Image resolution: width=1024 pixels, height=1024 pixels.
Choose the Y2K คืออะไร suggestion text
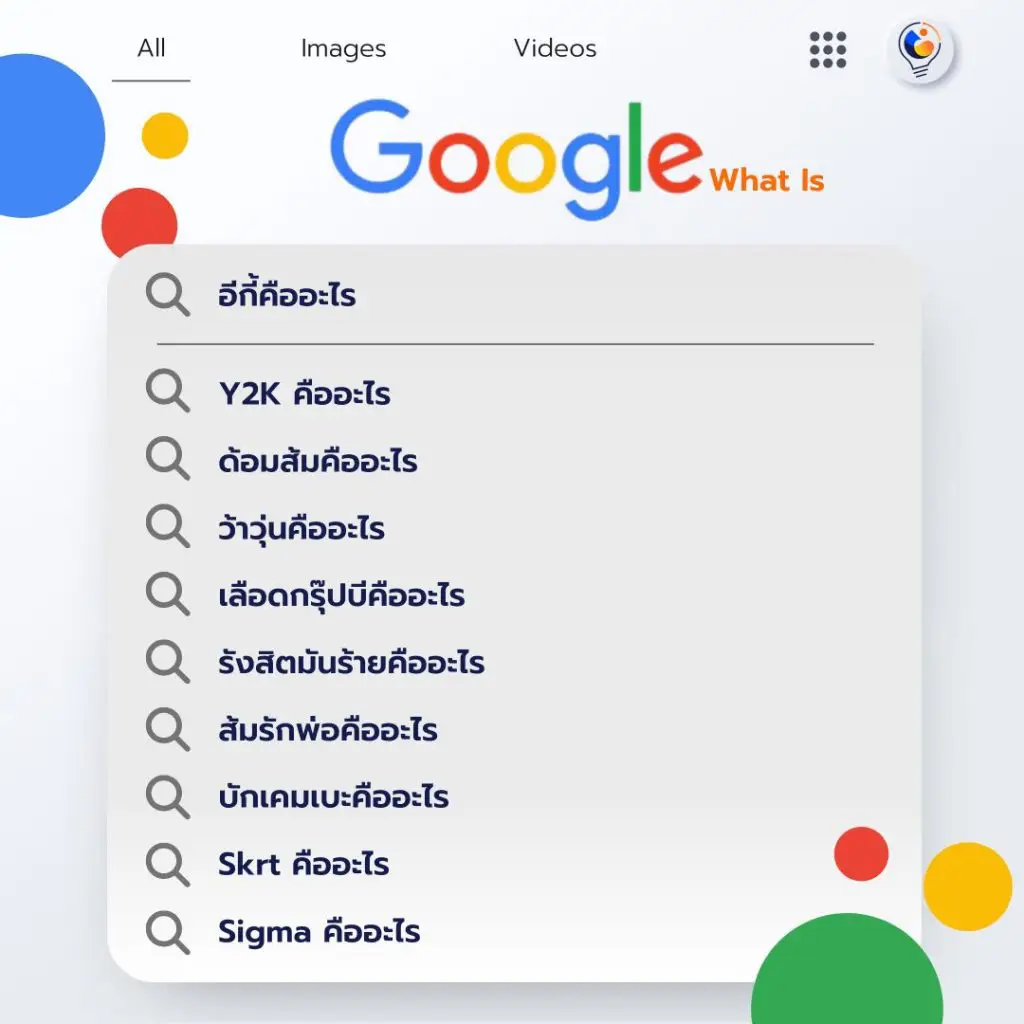click(x=304, y=393)
